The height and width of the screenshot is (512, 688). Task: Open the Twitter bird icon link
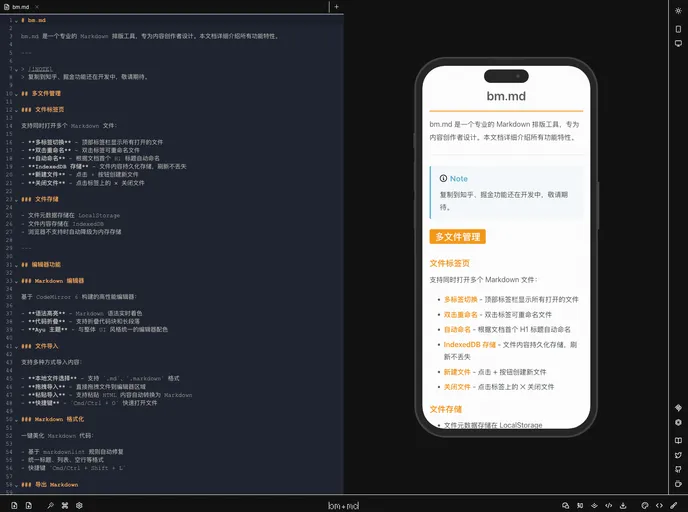678,455
